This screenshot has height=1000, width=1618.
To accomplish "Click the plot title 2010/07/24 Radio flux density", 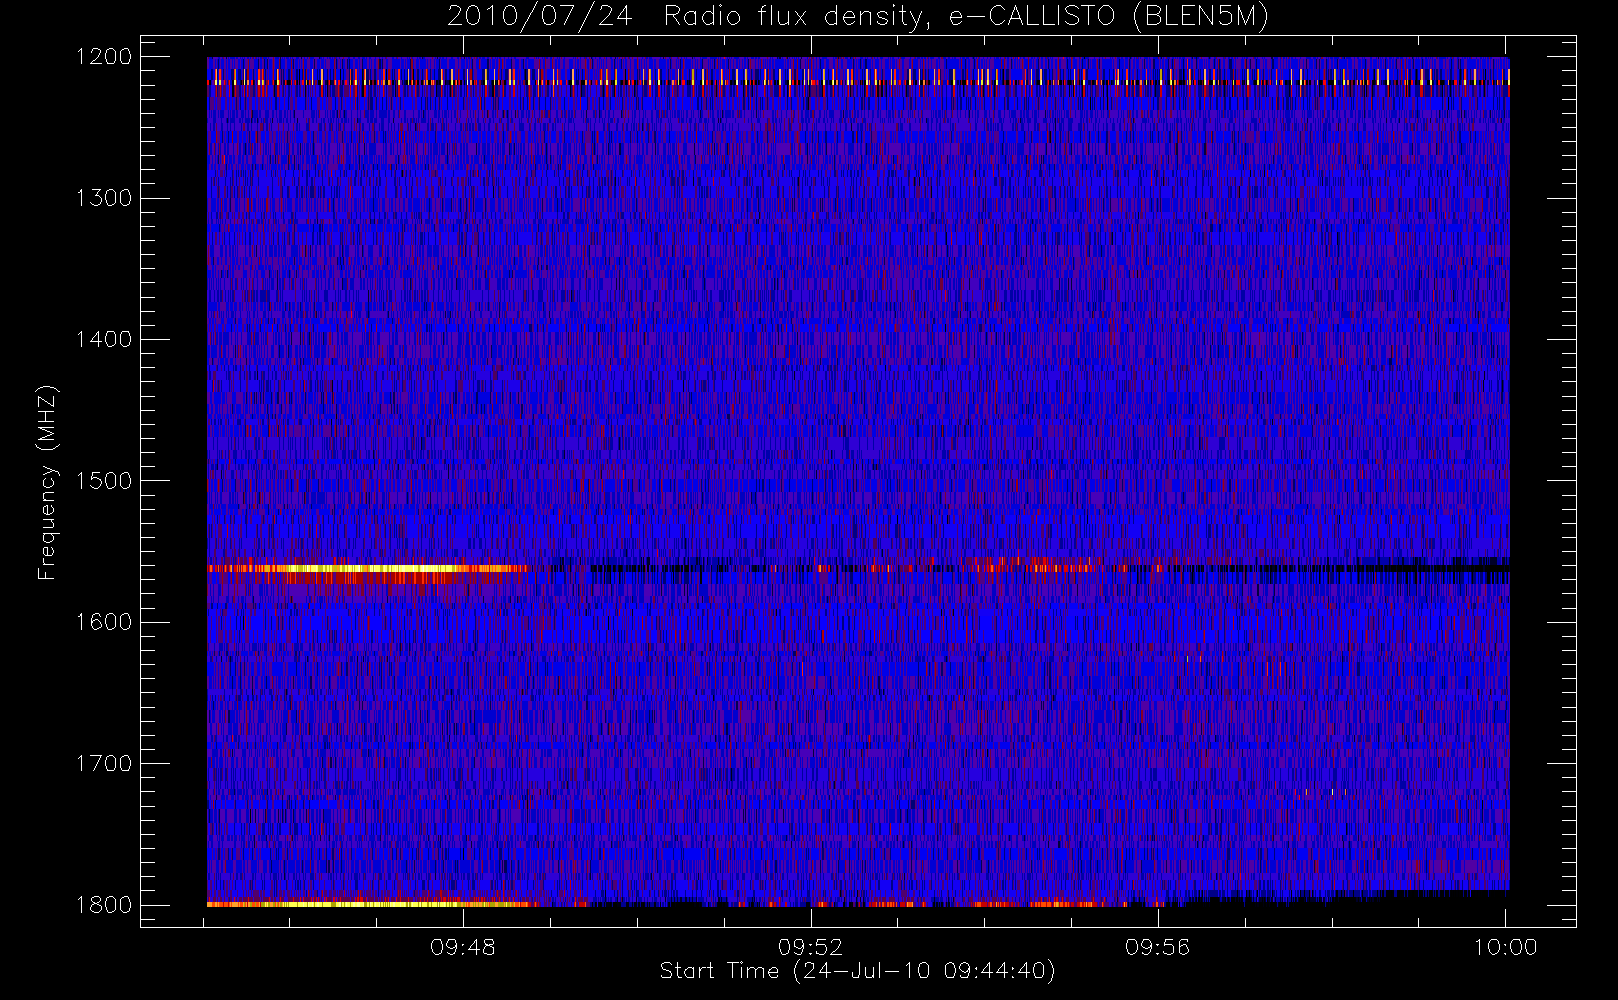I will pos(857,17).
